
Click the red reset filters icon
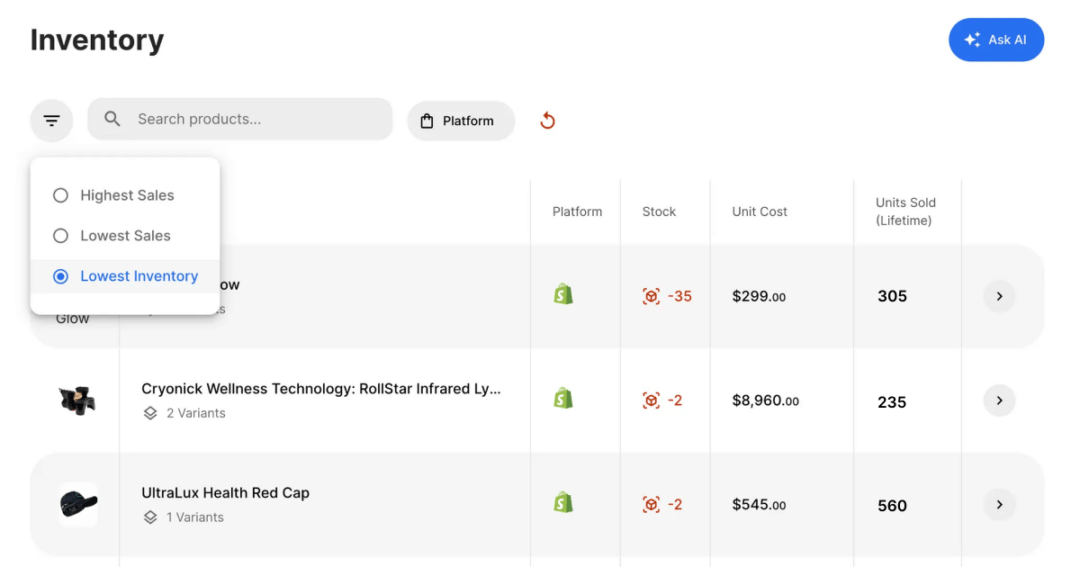547,121
